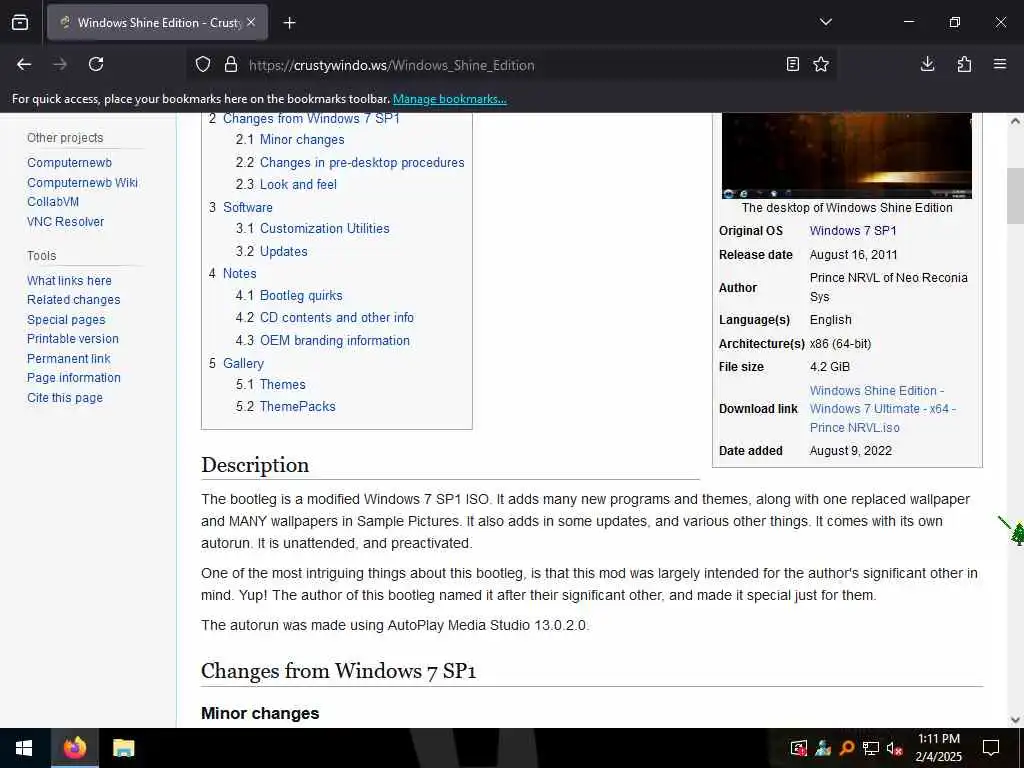Go back to the previous page
The height and width of the screenshot is (768, 1024).
pos(24,64)
